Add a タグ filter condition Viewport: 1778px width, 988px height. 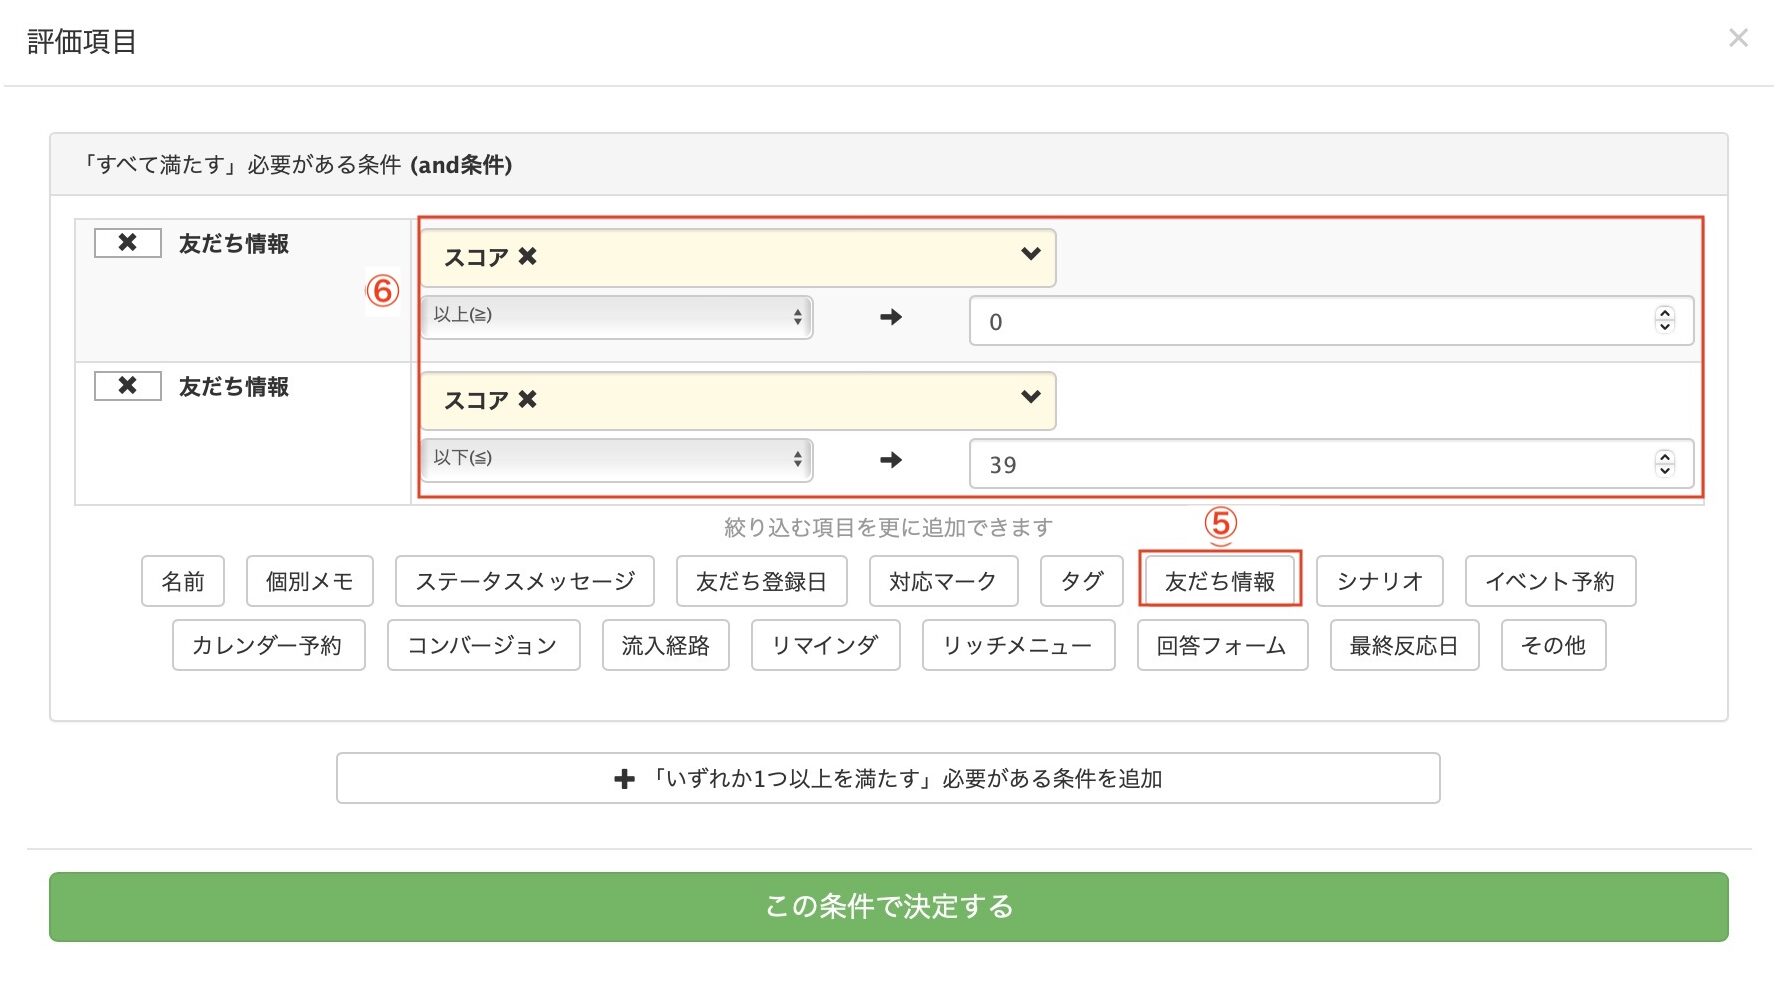[1081, 581]
